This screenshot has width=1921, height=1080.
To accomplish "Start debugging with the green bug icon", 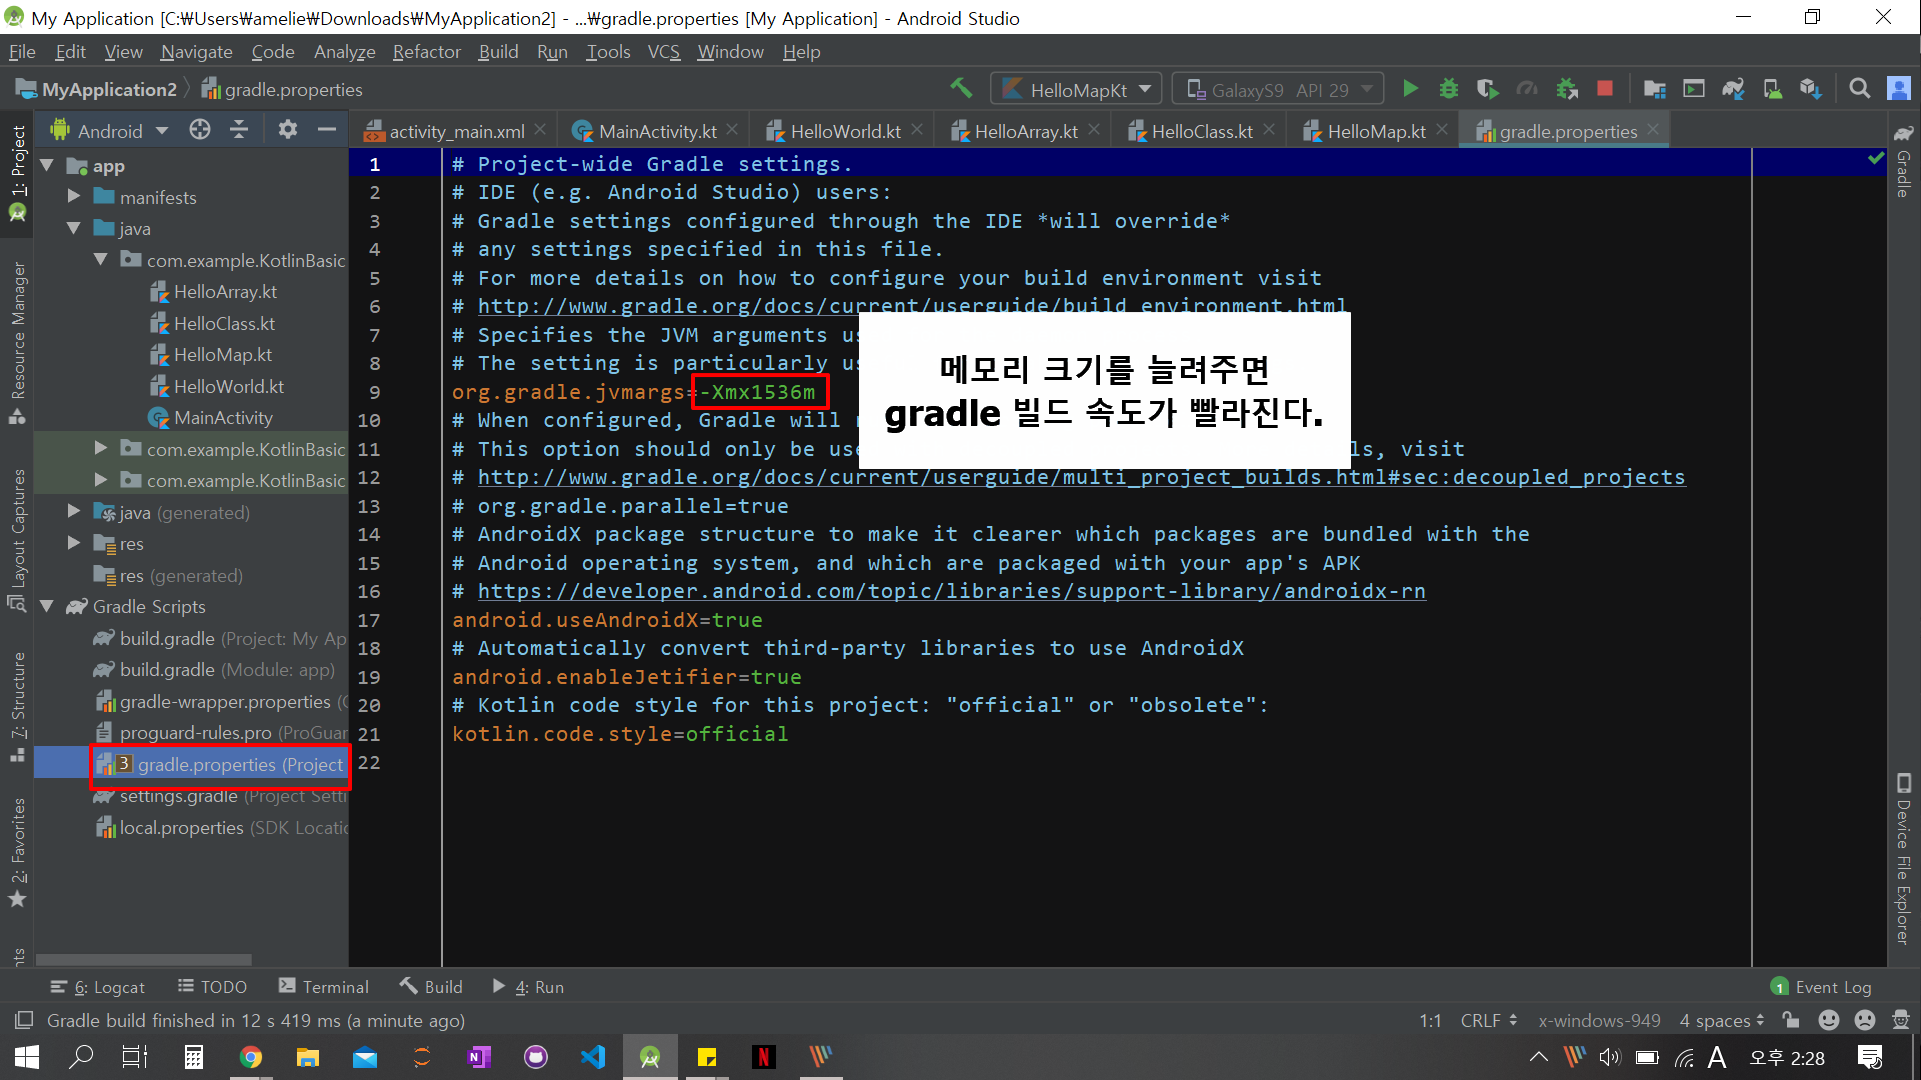I will click(1449, 89).
